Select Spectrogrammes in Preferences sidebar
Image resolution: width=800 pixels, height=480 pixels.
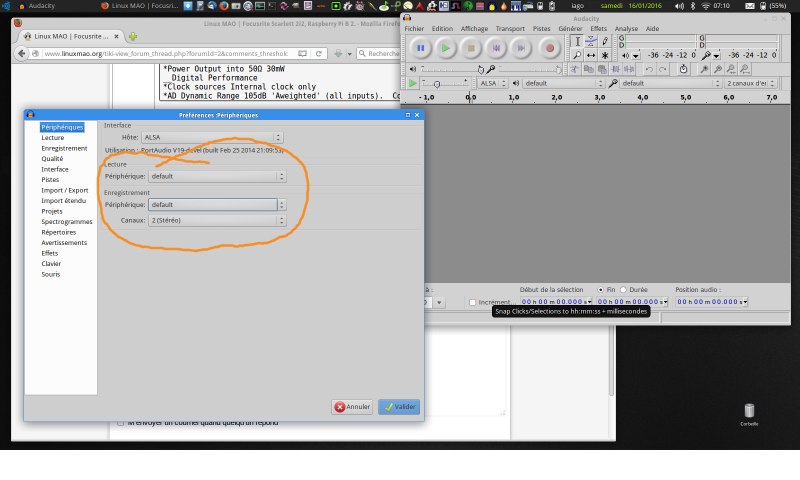pos(67,221)
